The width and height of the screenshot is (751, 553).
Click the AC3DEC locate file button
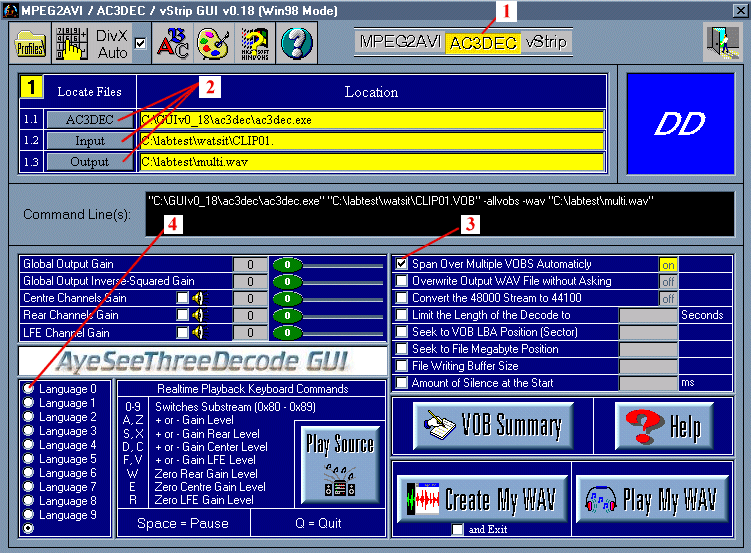click(x=90, y=119)
